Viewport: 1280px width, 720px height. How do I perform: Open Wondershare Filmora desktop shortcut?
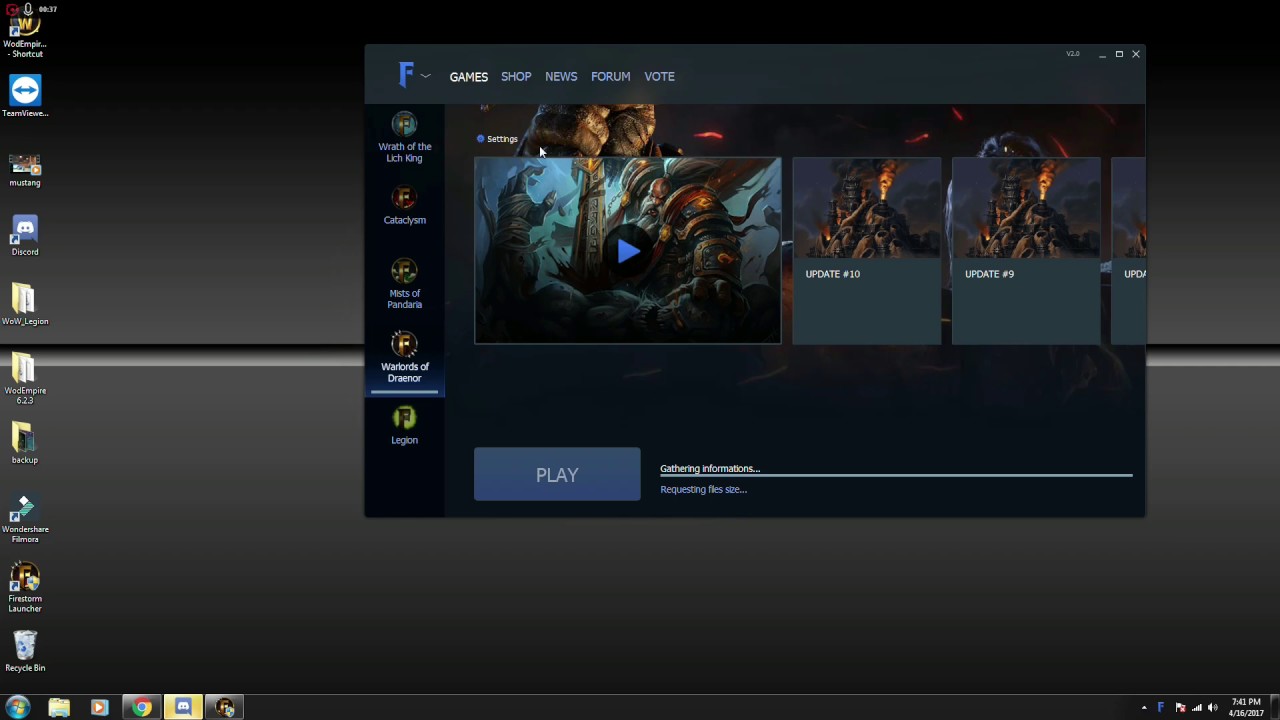click(25, 518)
